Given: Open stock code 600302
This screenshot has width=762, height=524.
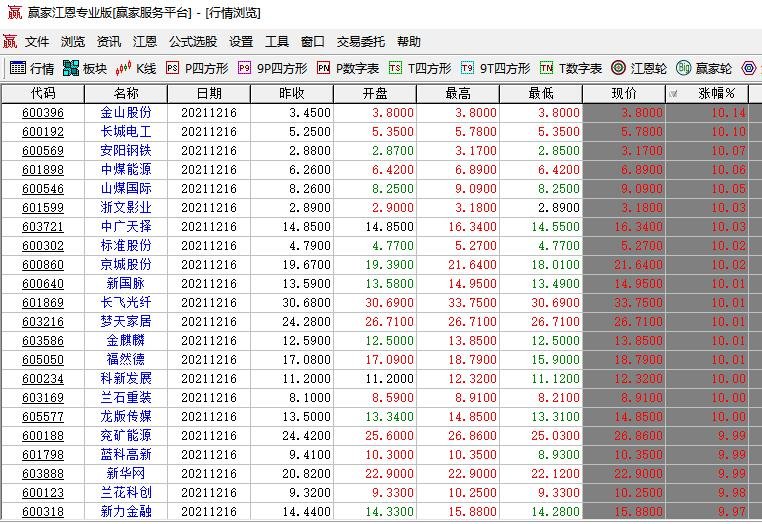Looking at the screenshot, I should coord(43,245).
